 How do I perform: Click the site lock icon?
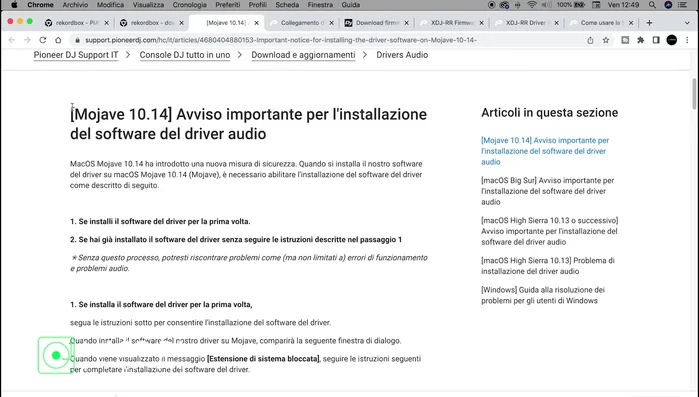[77, 40]
